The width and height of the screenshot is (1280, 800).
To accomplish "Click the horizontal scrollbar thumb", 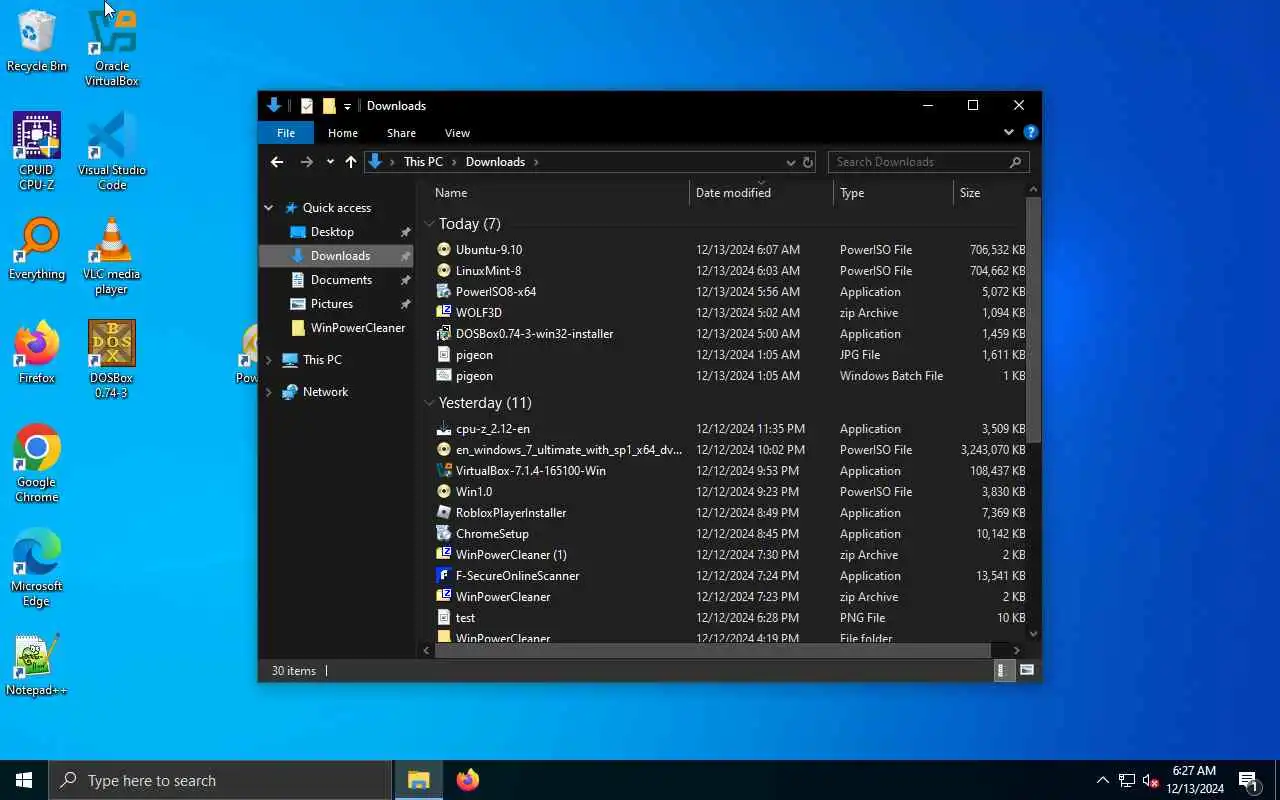I will click(713, 650).
